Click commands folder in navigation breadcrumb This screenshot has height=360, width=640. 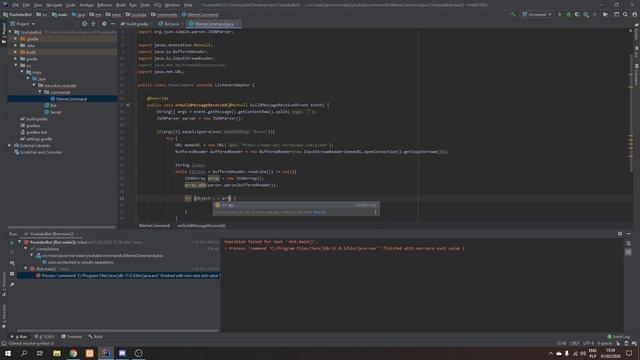(x=165, y=14)
